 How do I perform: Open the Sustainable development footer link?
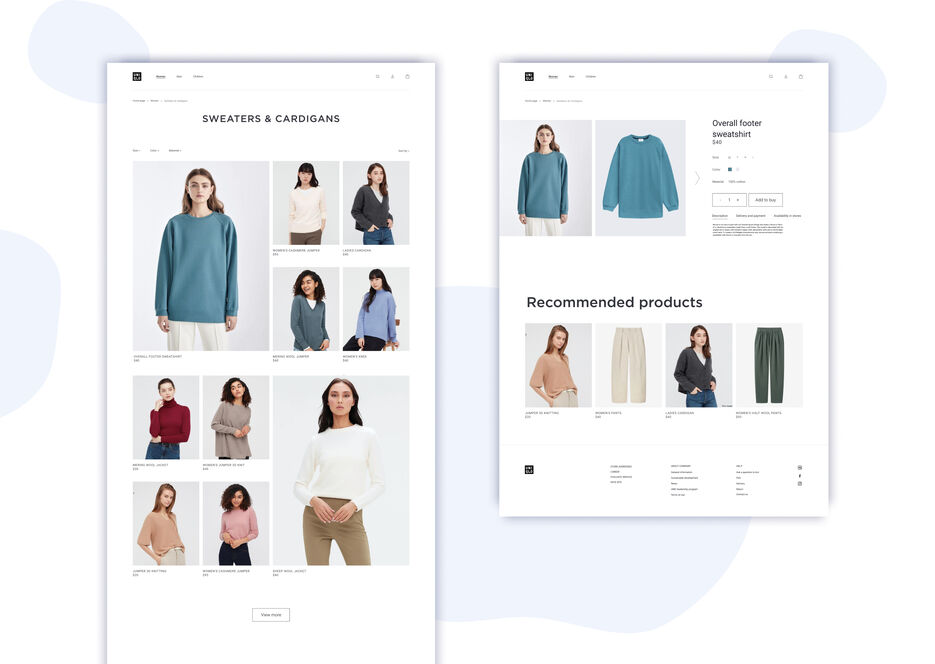[x=684, y=477]
